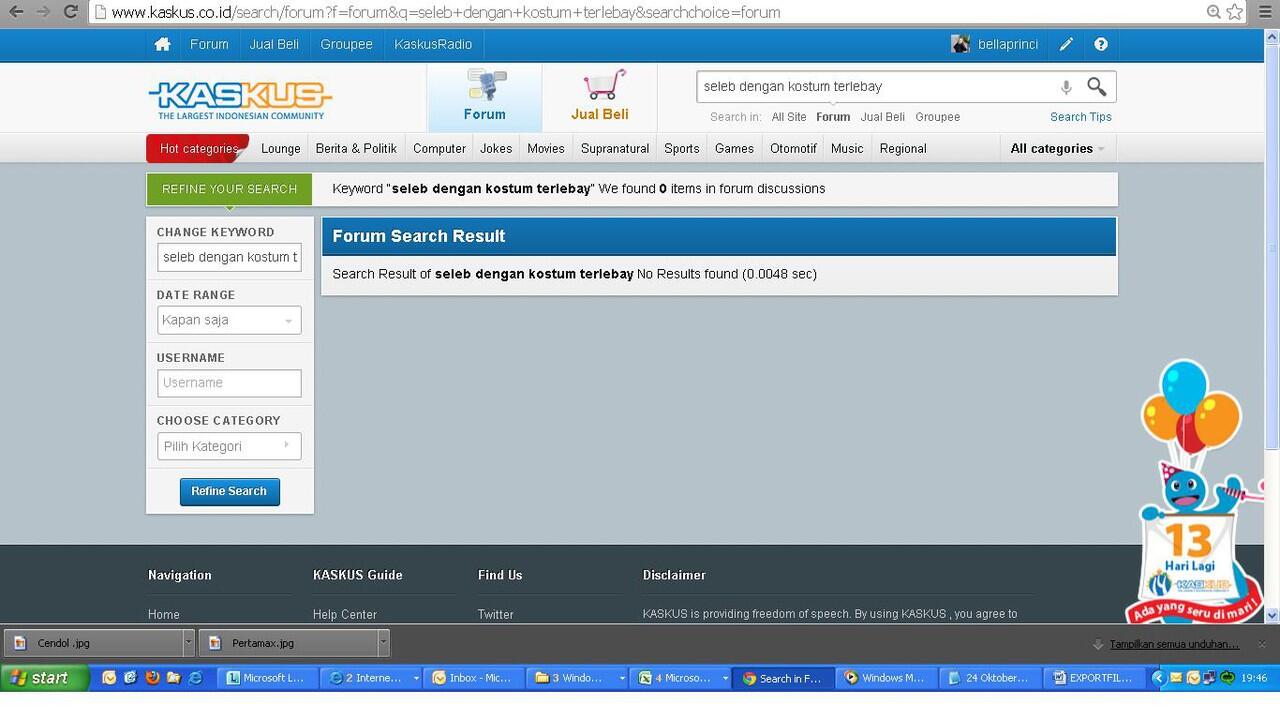Click the magnifying glass search button
Screen dimensions: 1280x720
[x=1097, y=87]
